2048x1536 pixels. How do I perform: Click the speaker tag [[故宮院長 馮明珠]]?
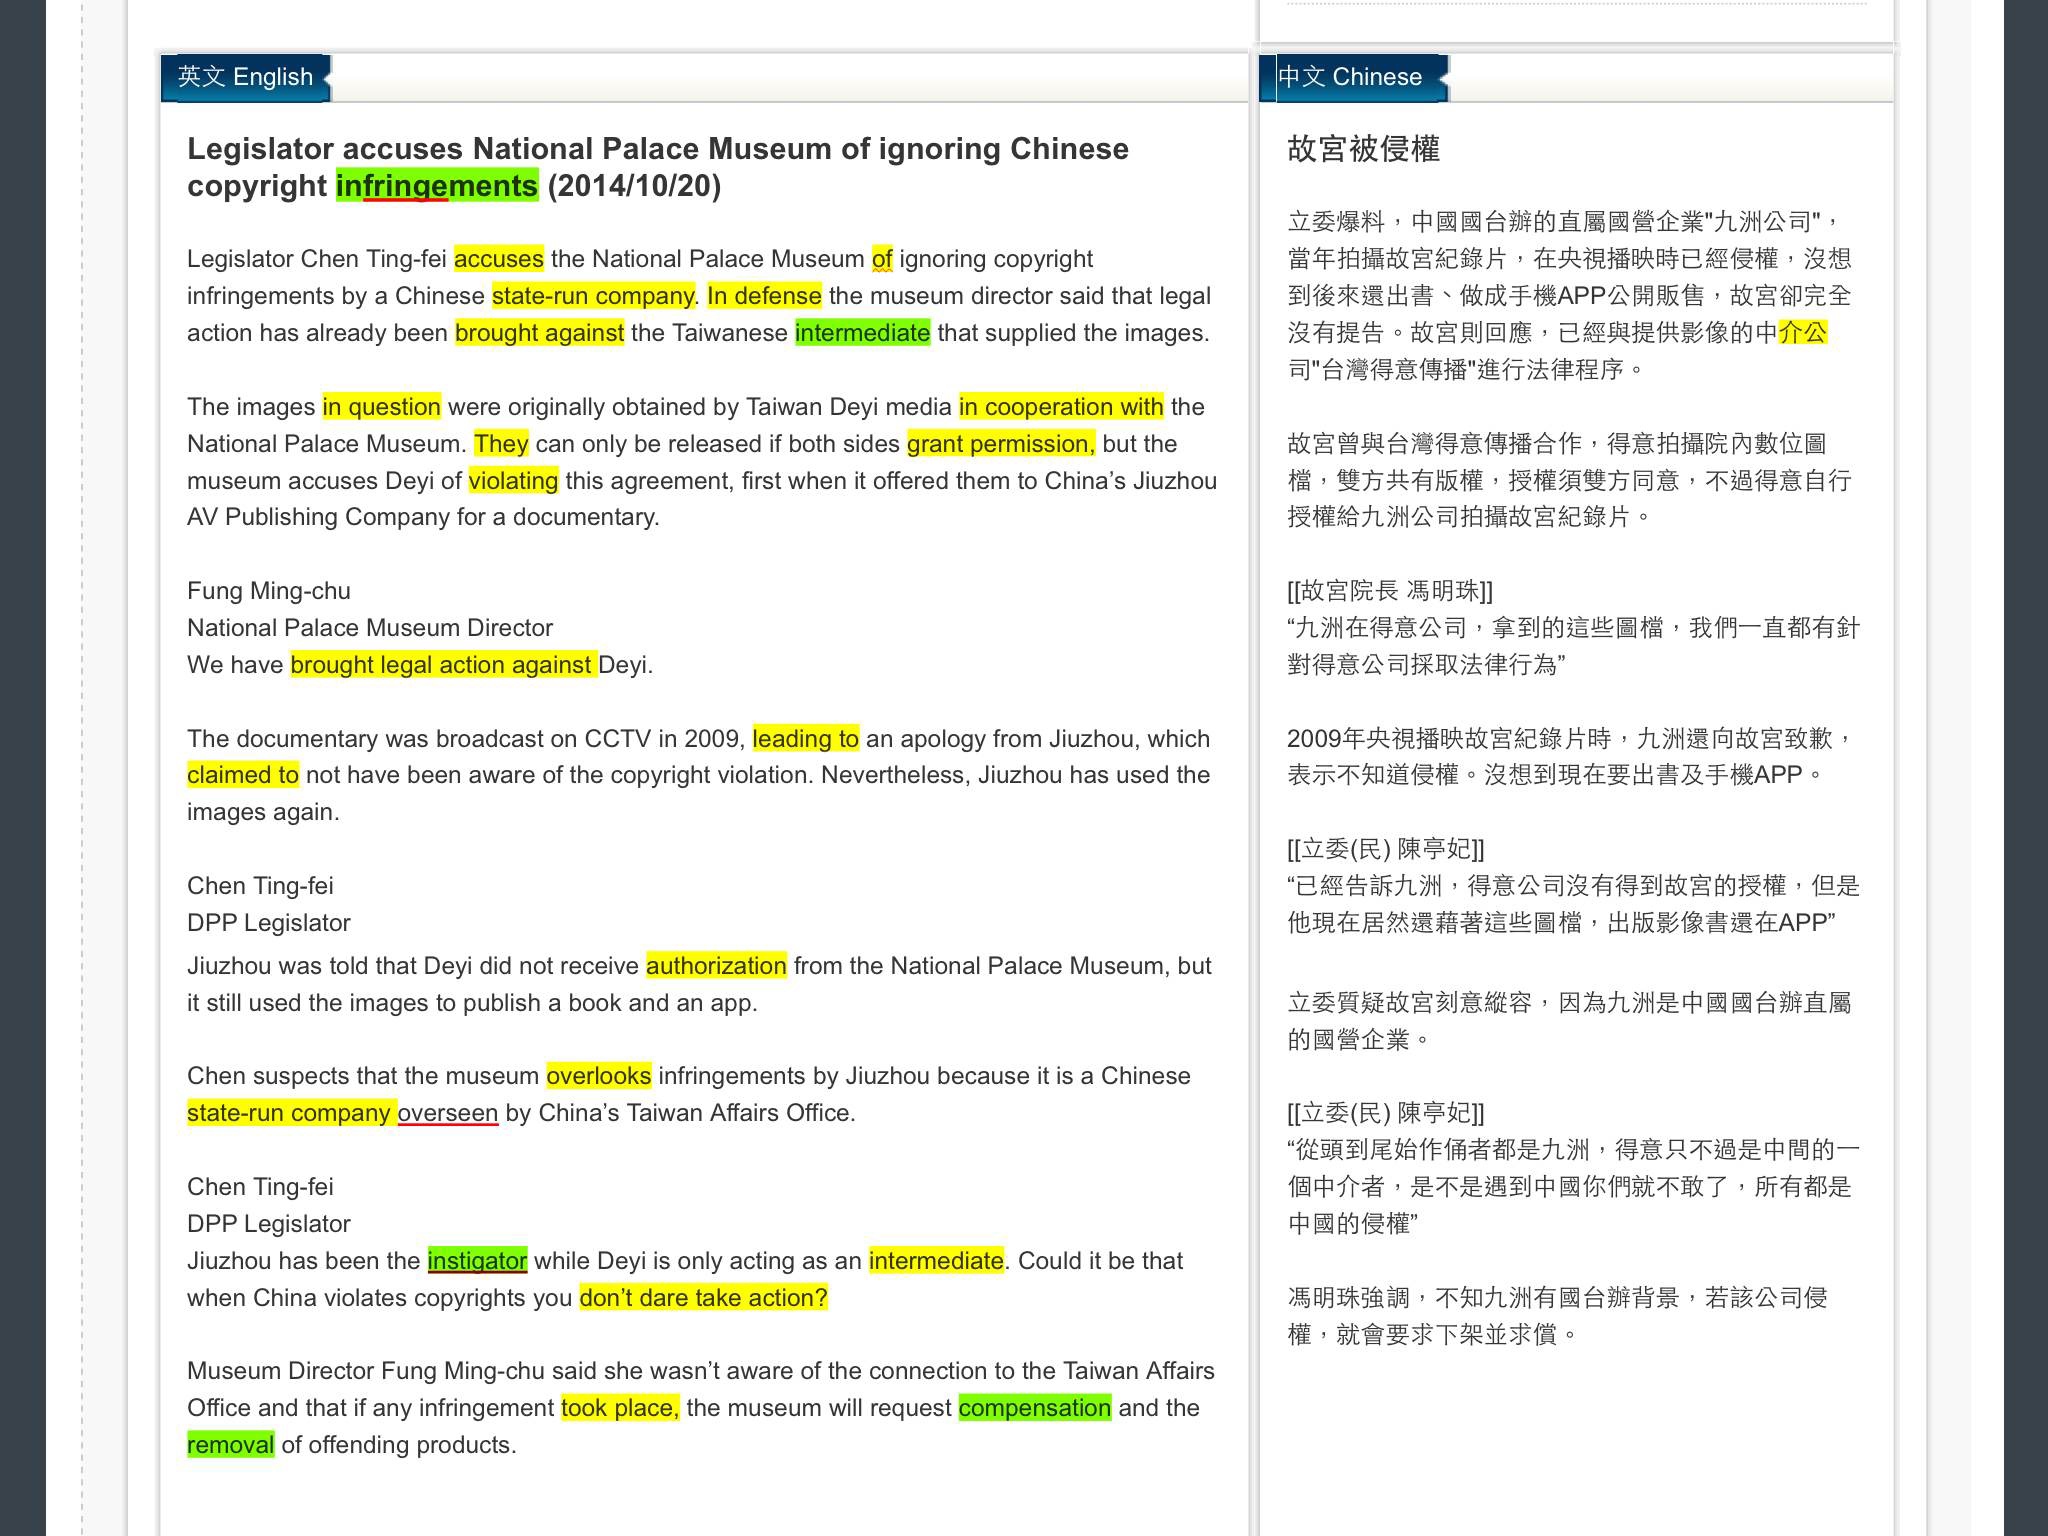[1390, 591]
